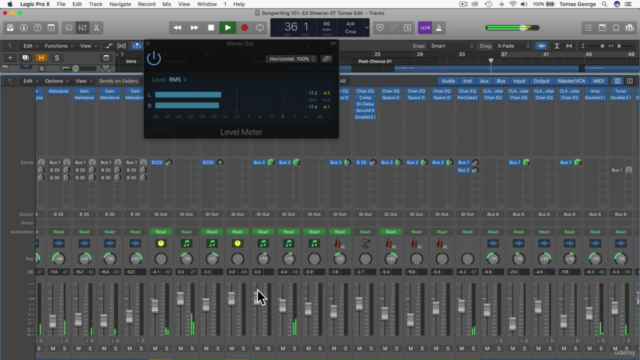Open Smart Controls dial button
640x360 pixels.
69,28
